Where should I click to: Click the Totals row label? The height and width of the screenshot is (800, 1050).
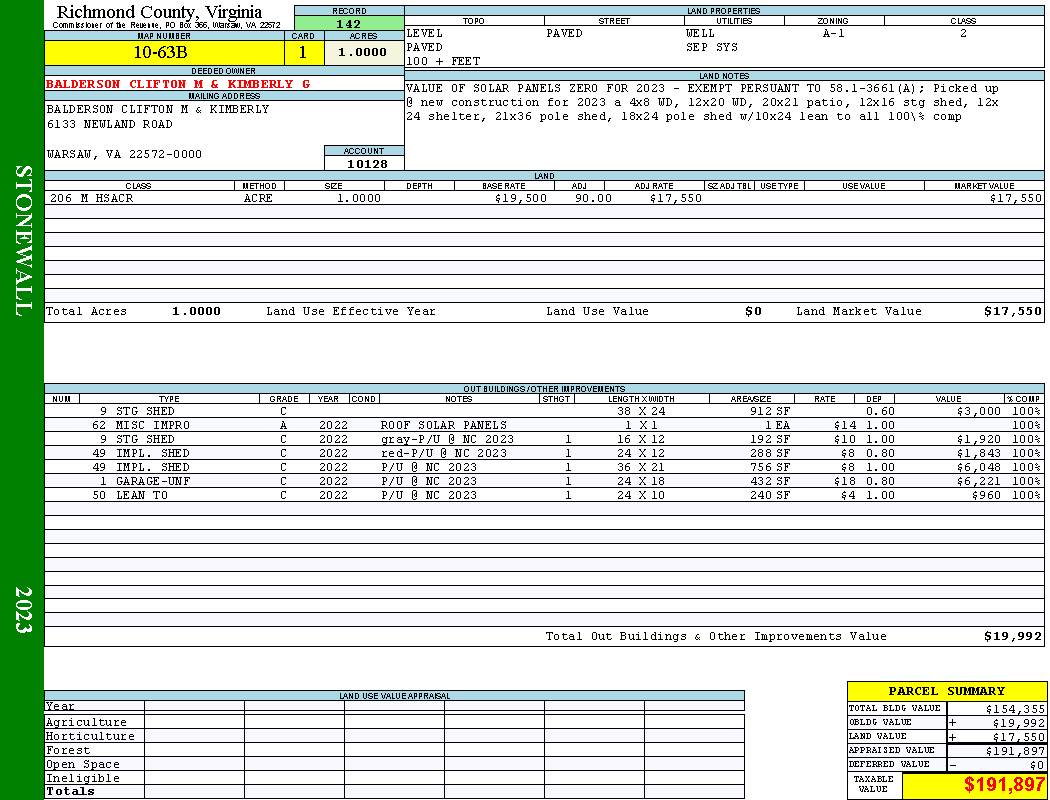[70, 791]
